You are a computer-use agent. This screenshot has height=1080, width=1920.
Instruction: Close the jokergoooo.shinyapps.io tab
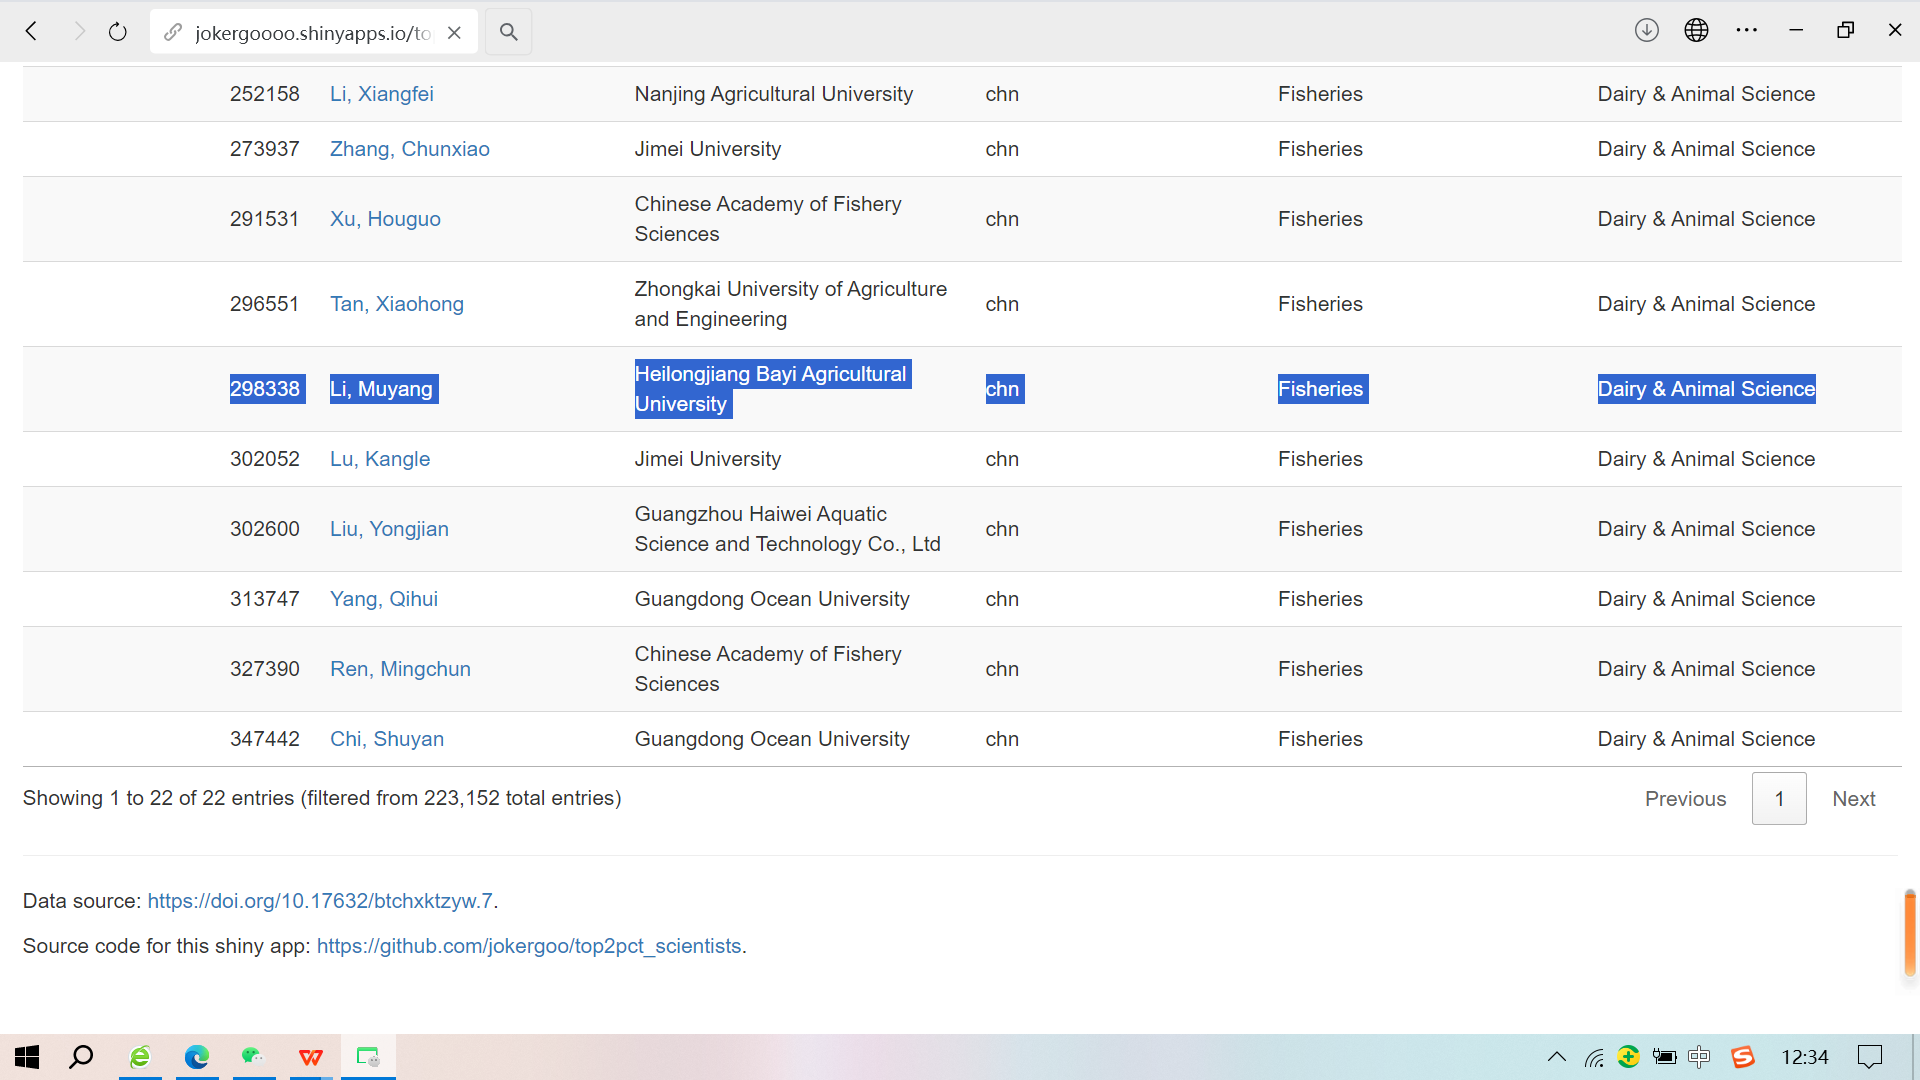click(454, 32)
